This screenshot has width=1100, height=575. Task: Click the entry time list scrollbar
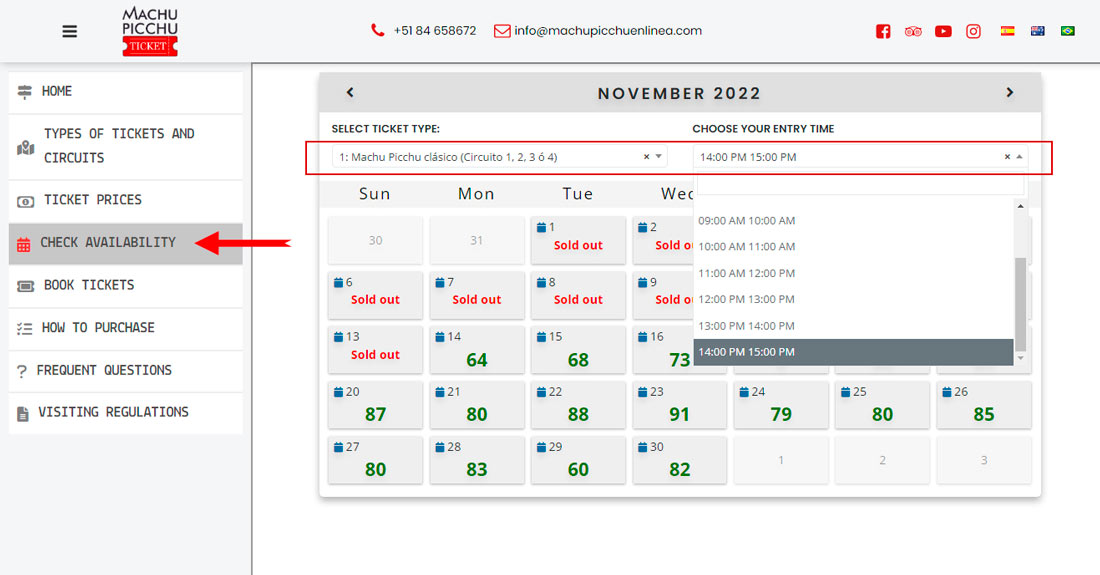(1020, 300)
